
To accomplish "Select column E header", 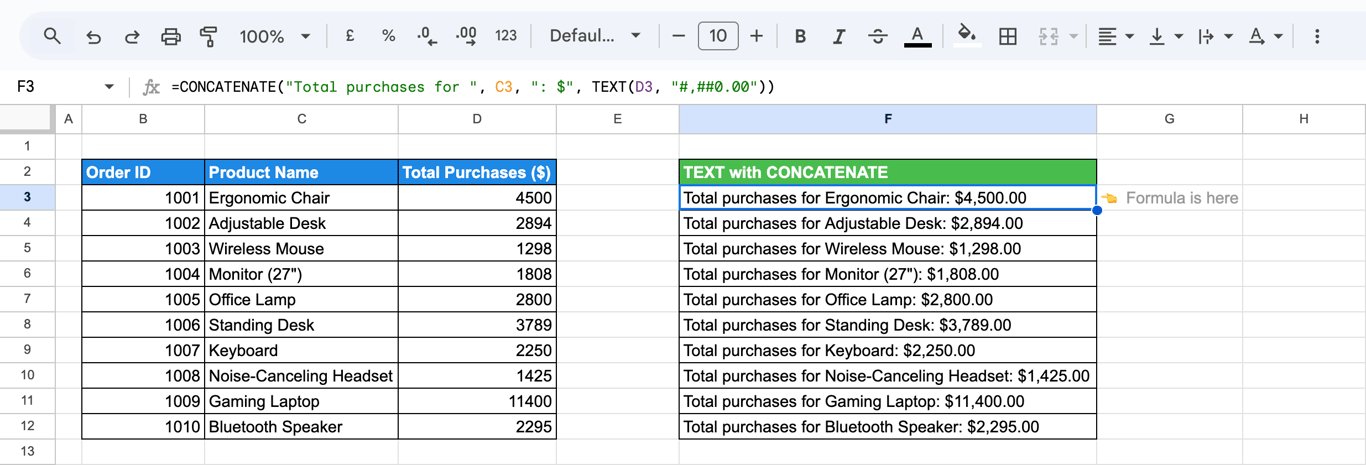I will pyautogui.click(x=617, y=119).
